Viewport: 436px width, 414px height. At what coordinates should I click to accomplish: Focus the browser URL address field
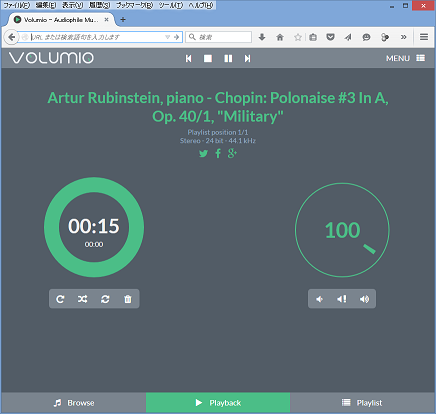tap(97, 37)
